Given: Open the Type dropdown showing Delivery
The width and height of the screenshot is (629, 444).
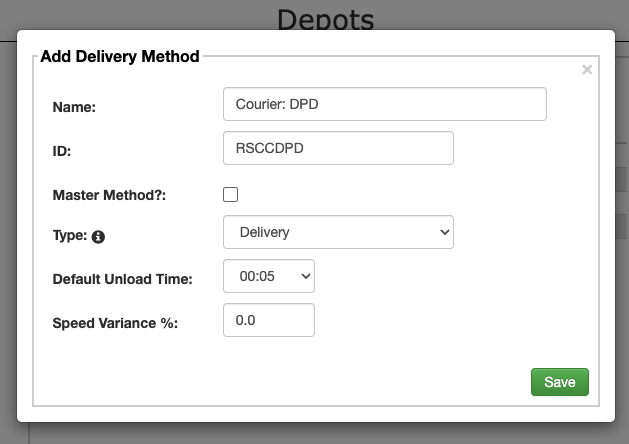Looking at the screenshot, I should [x=338, y=232].
